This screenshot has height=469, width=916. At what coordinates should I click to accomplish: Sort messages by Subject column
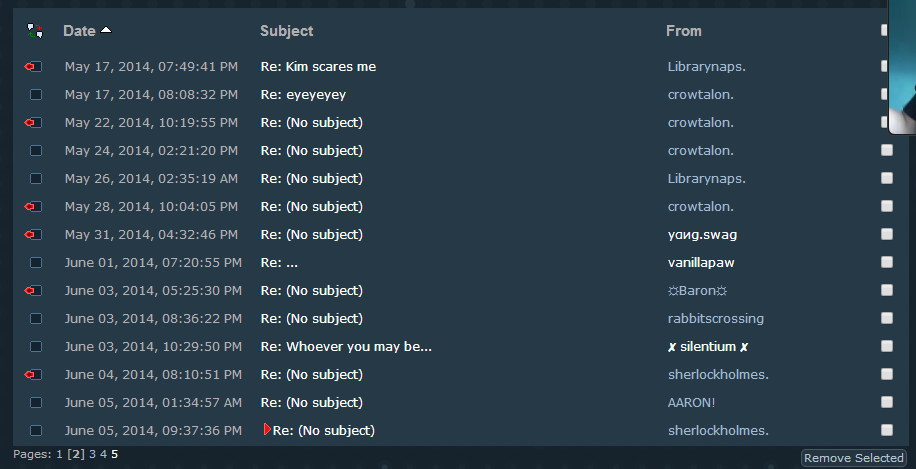coord(286,31)
